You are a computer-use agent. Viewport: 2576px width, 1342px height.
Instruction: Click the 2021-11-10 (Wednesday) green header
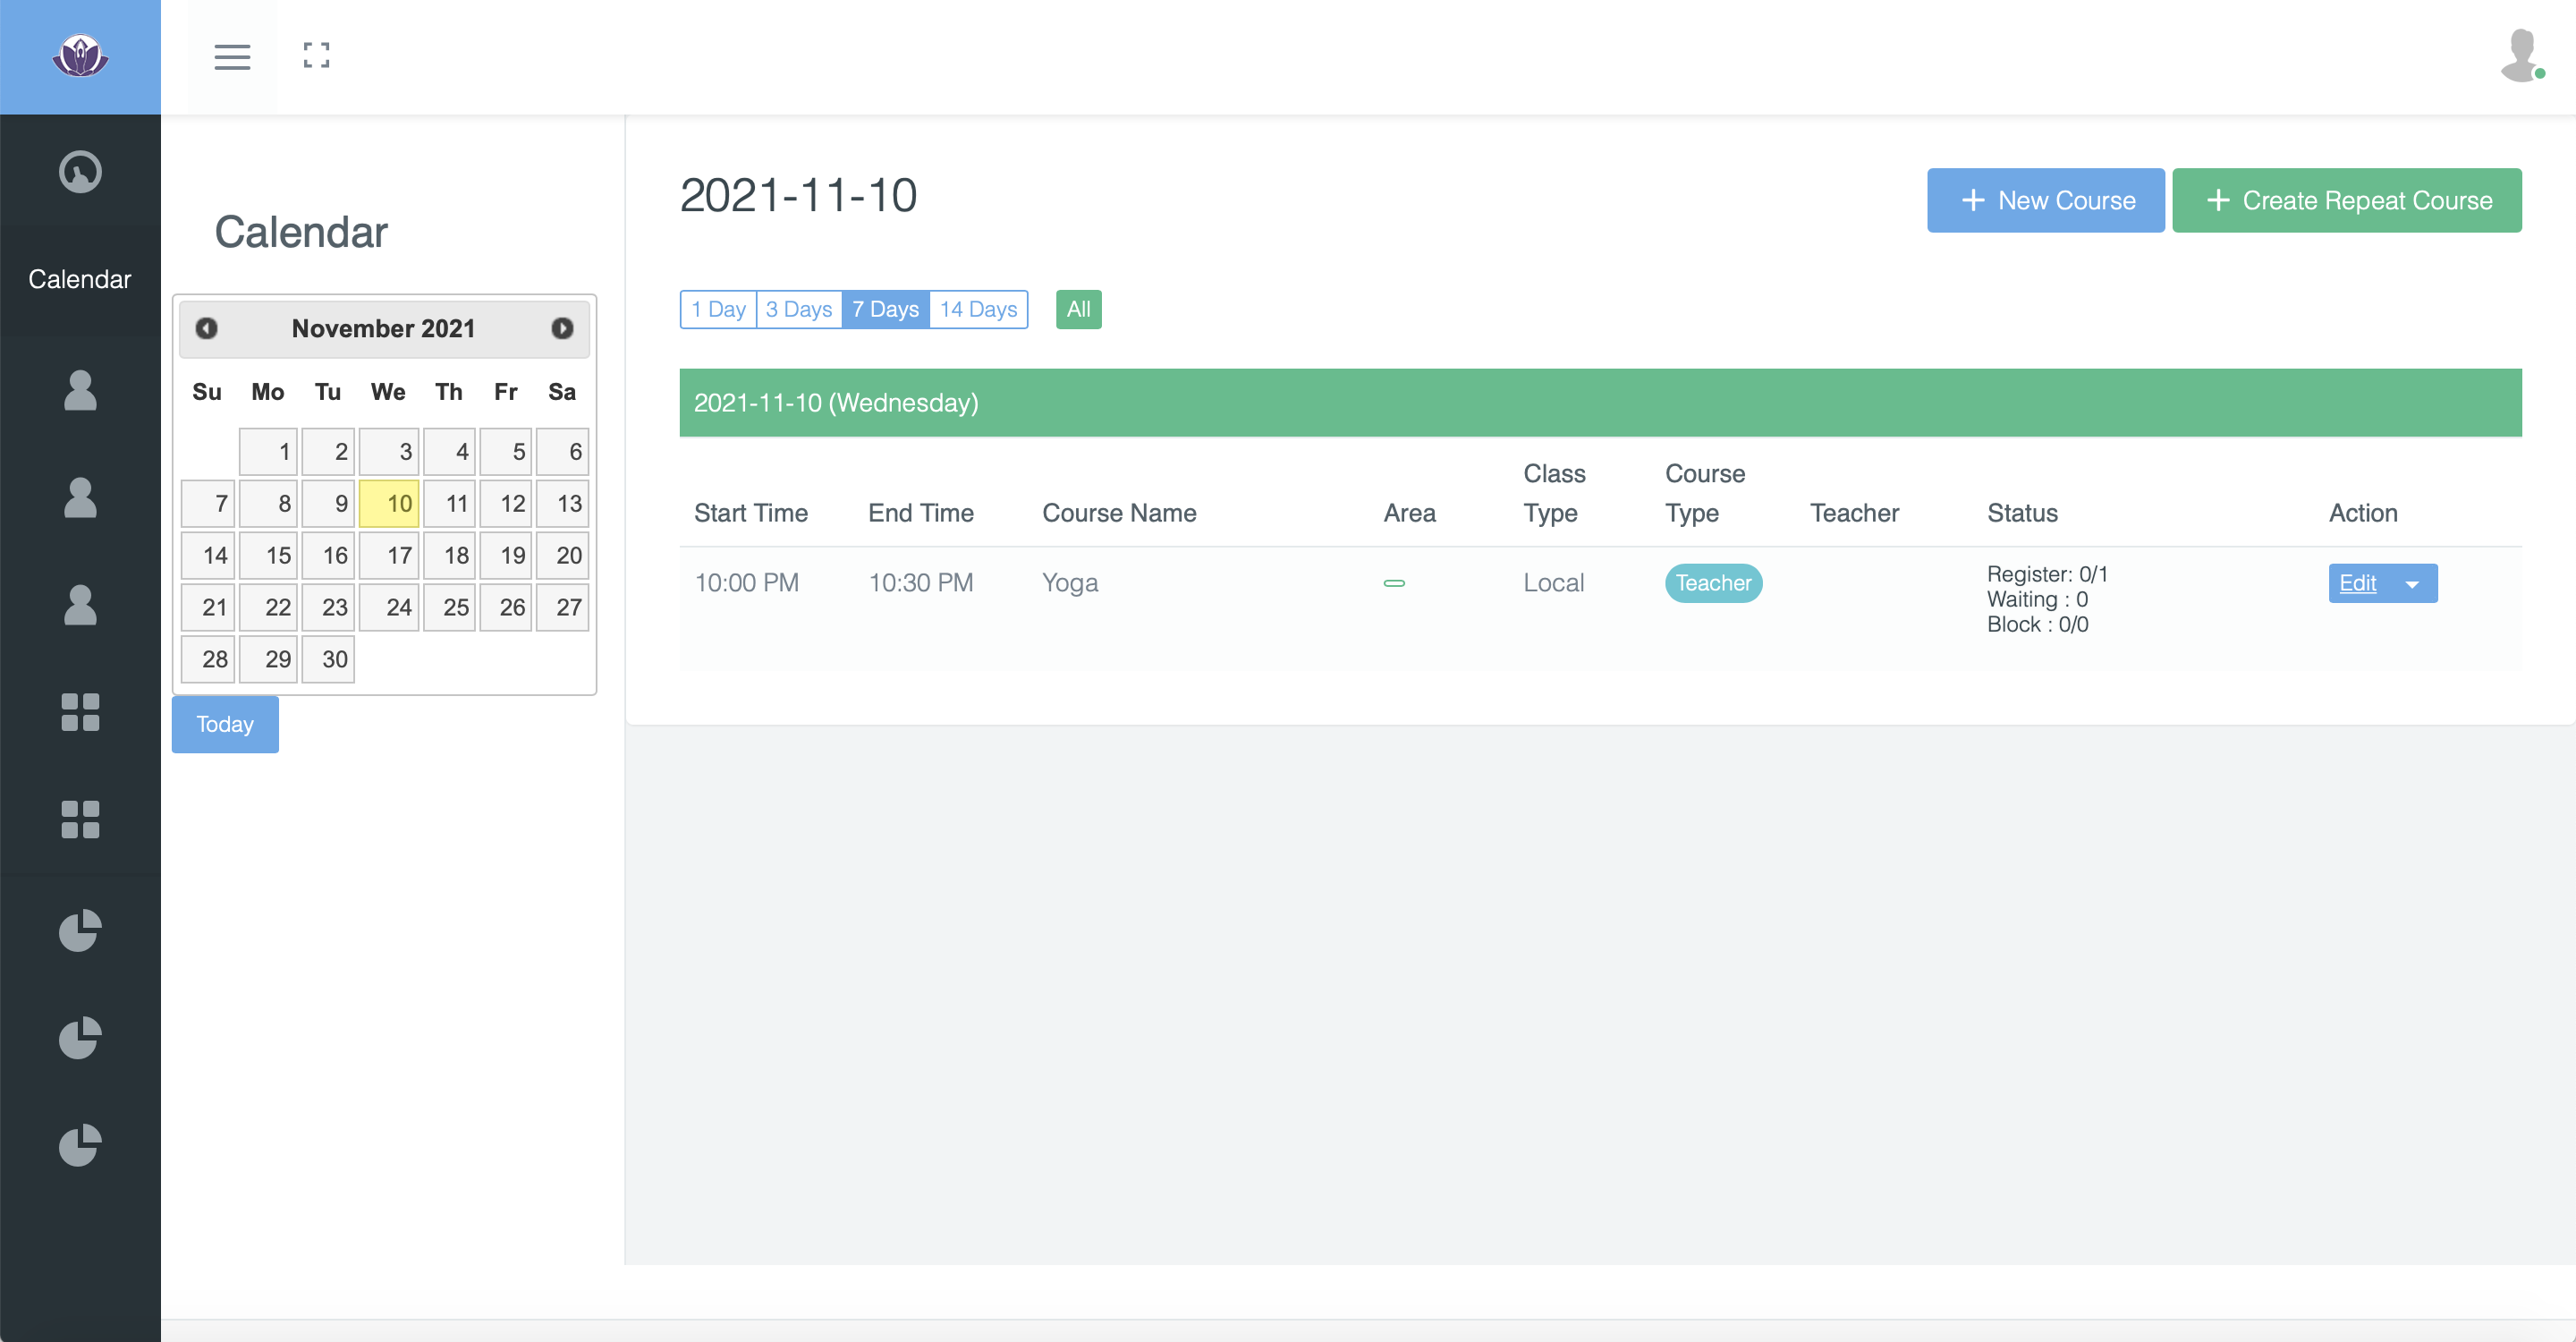pos(1600,402)
